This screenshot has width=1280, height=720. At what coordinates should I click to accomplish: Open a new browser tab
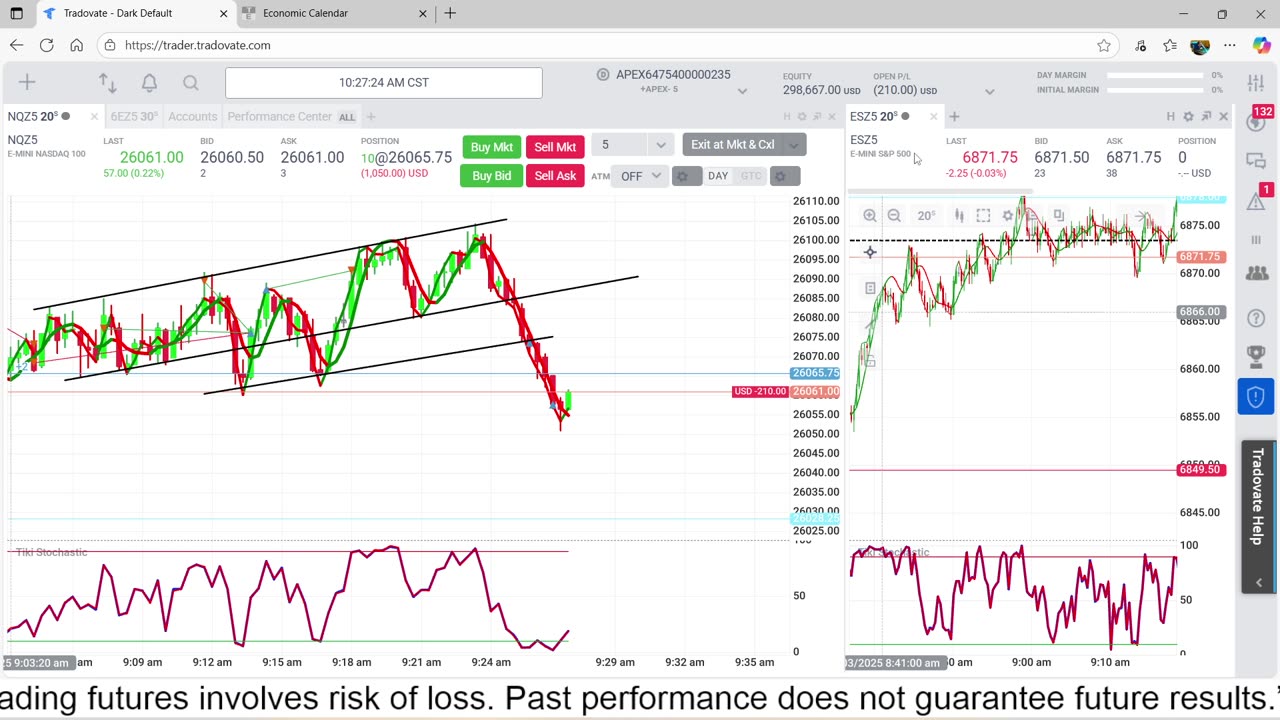click(450, 13)
